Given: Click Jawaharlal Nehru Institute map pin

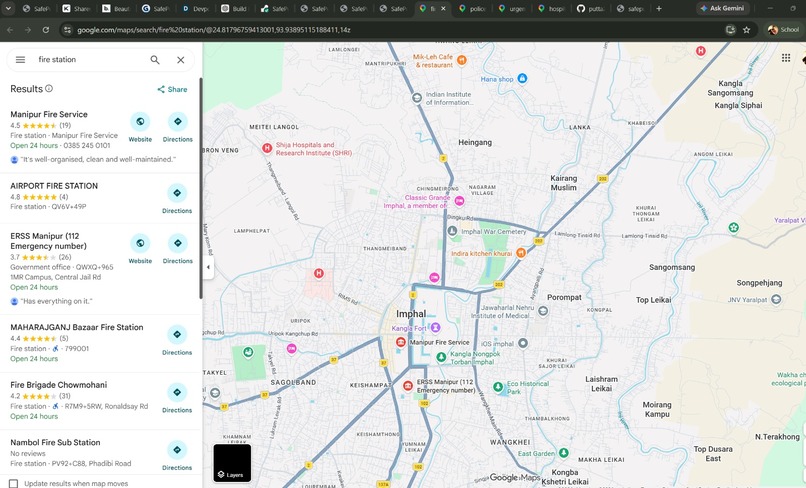Looking at the screenshot, I should (543, 311).
